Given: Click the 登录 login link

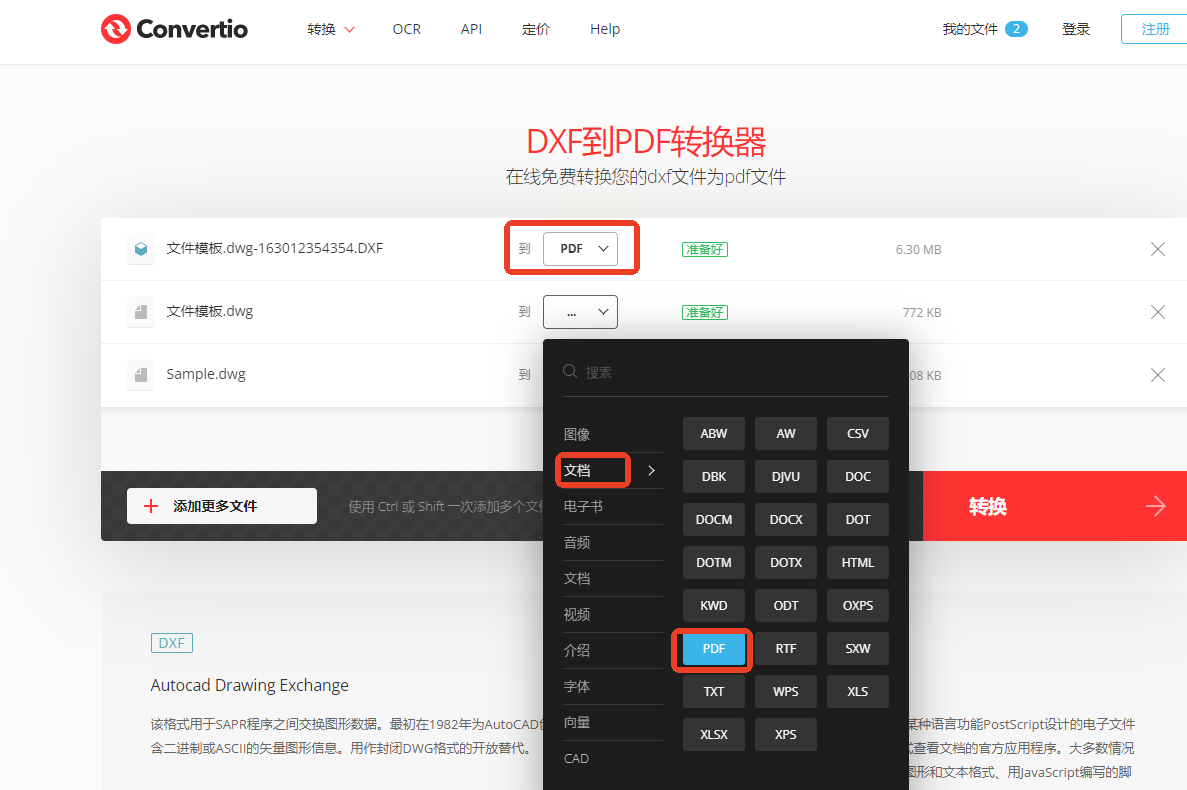Looking at the screenshot, I should click(1076, 29).
